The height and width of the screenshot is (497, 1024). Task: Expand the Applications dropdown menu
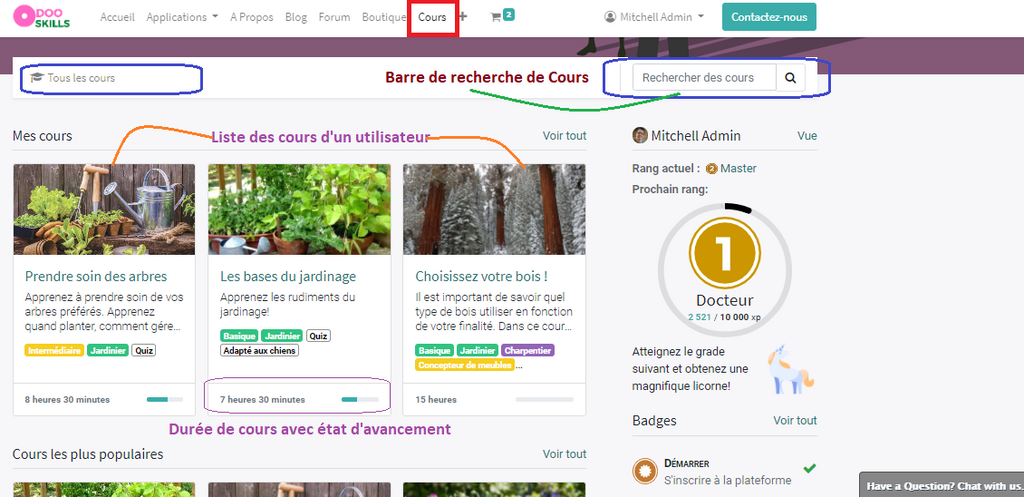(182, 17)
